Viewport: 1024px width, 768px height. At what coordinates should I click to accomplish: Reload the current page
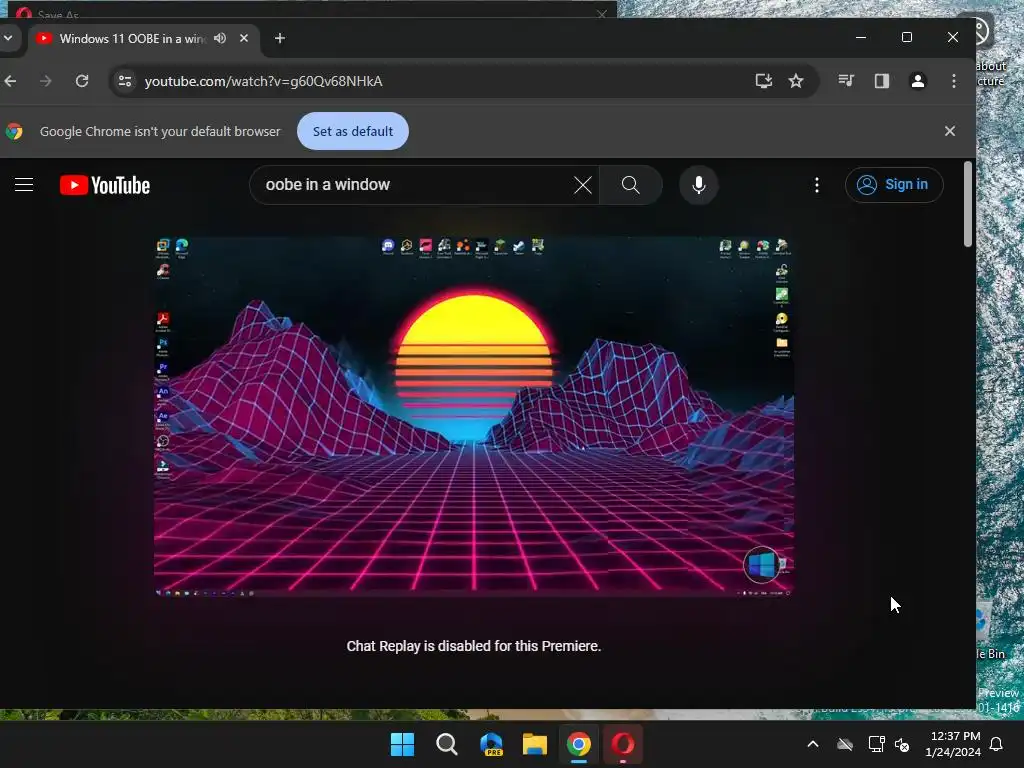[x=82, y=81]
